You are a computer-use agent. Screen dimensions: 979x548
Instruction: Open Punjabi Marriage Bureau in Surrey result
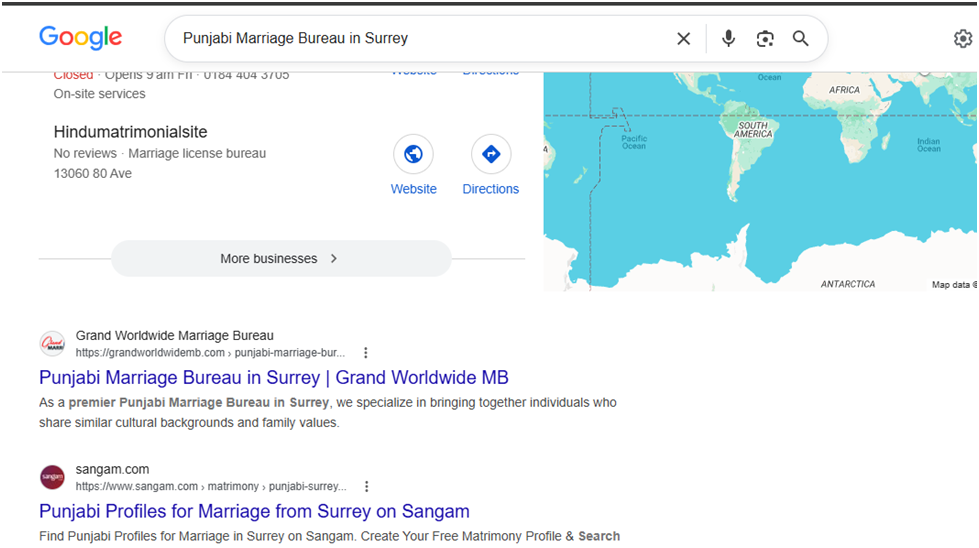[273, 378]
